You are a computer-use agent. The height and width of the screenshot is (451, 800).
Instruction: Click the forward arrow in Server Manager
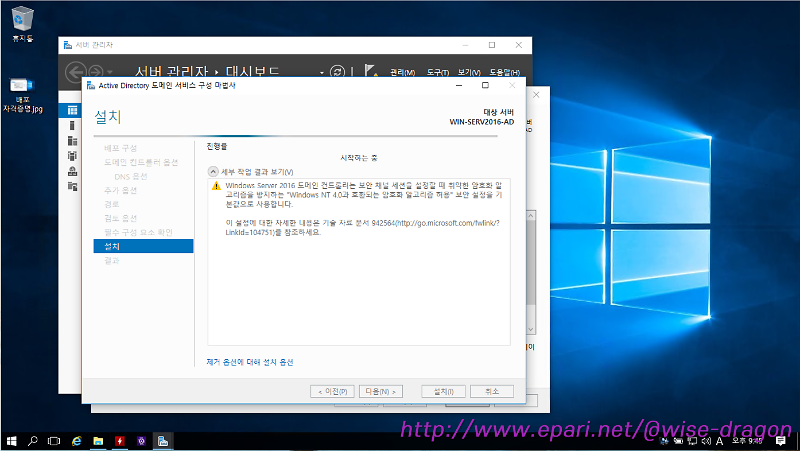point(96,72)
